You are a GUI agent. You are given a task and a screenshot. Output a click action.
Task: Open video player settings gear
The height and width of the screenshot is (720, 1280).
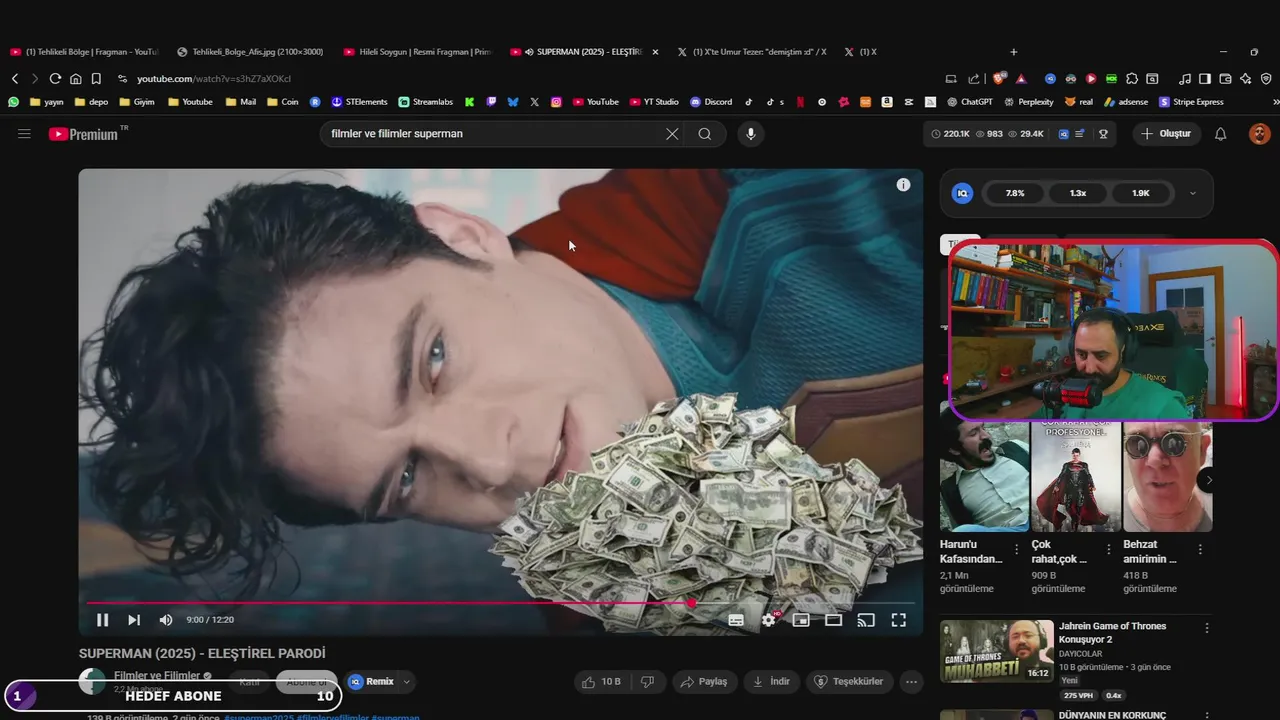pyautogui.click(x=768, y=620)
